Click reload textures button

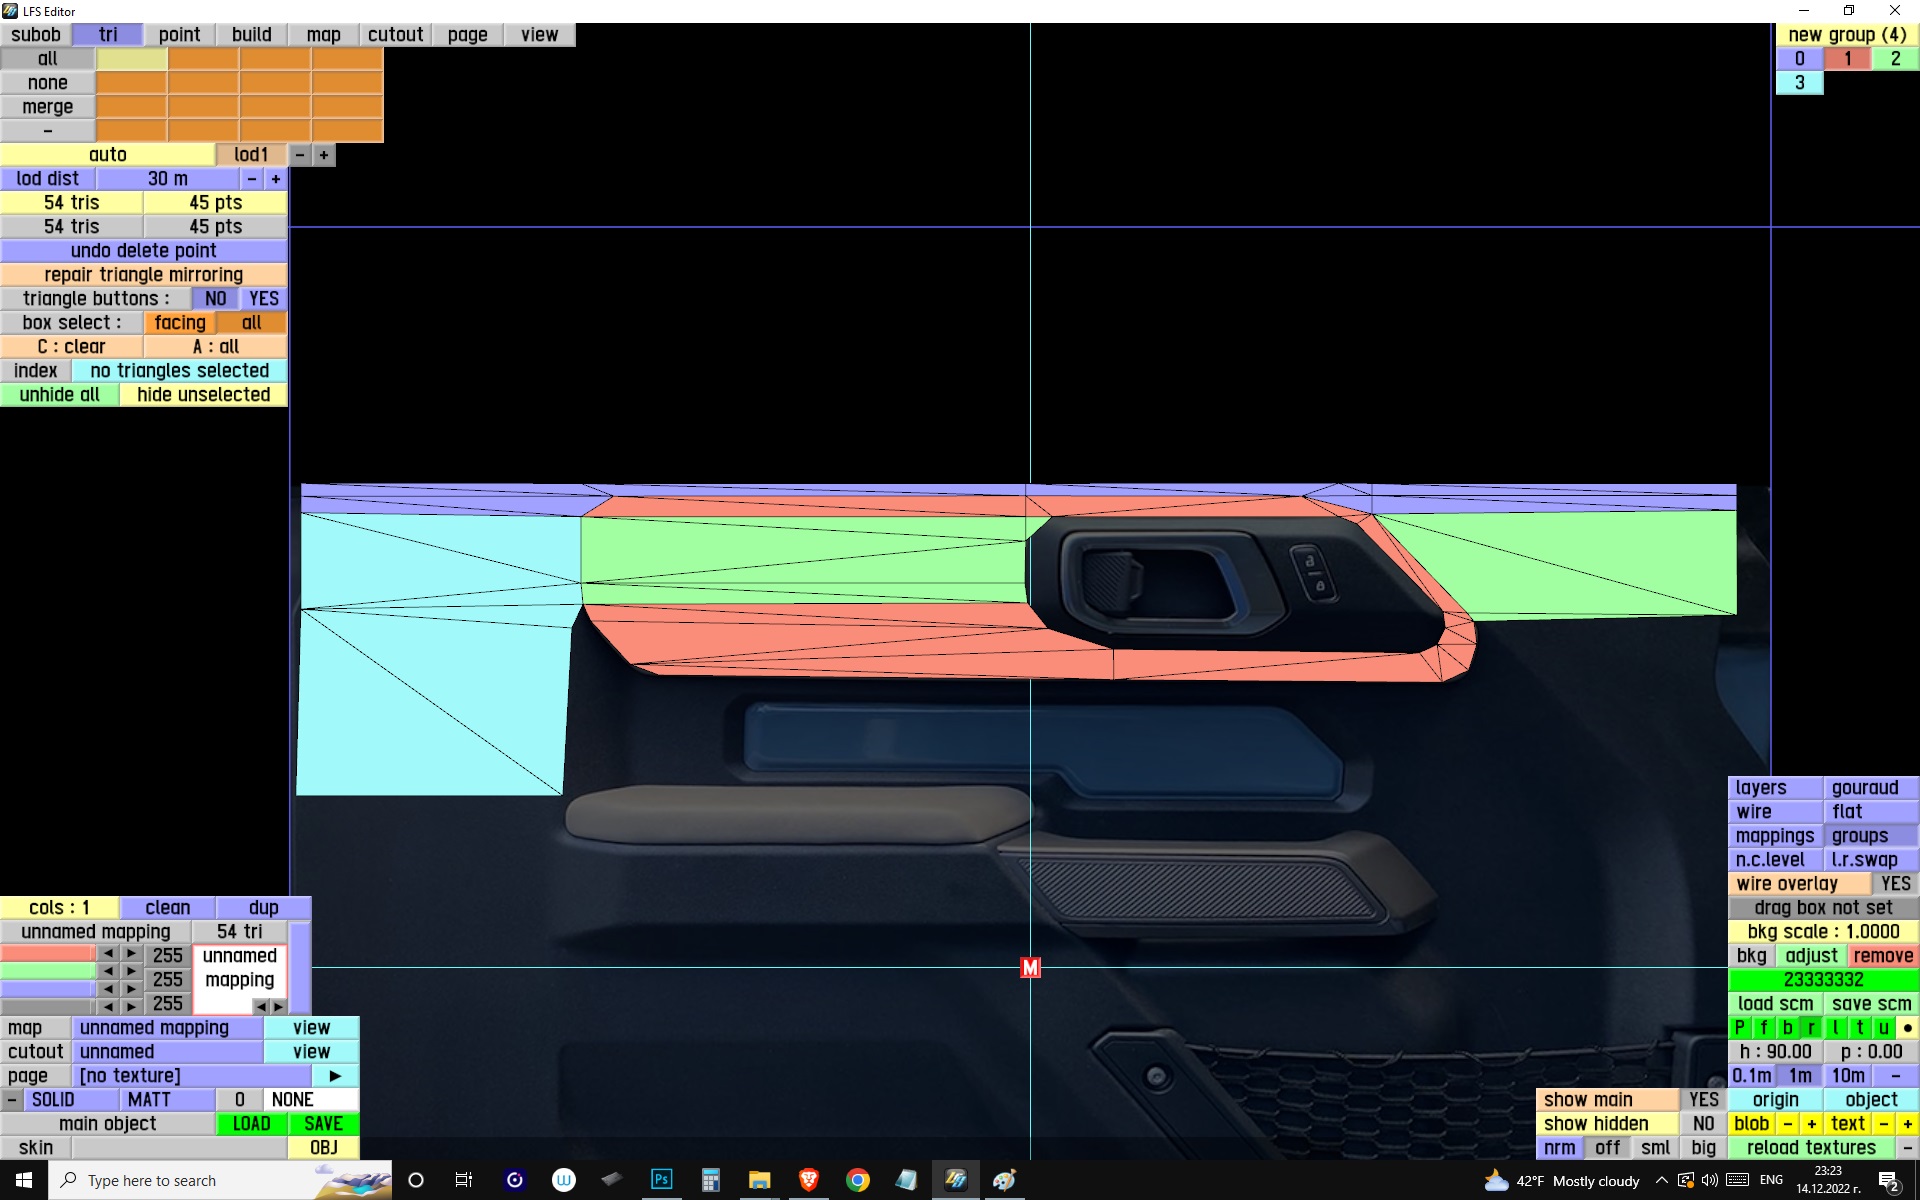(1810, 1148)
